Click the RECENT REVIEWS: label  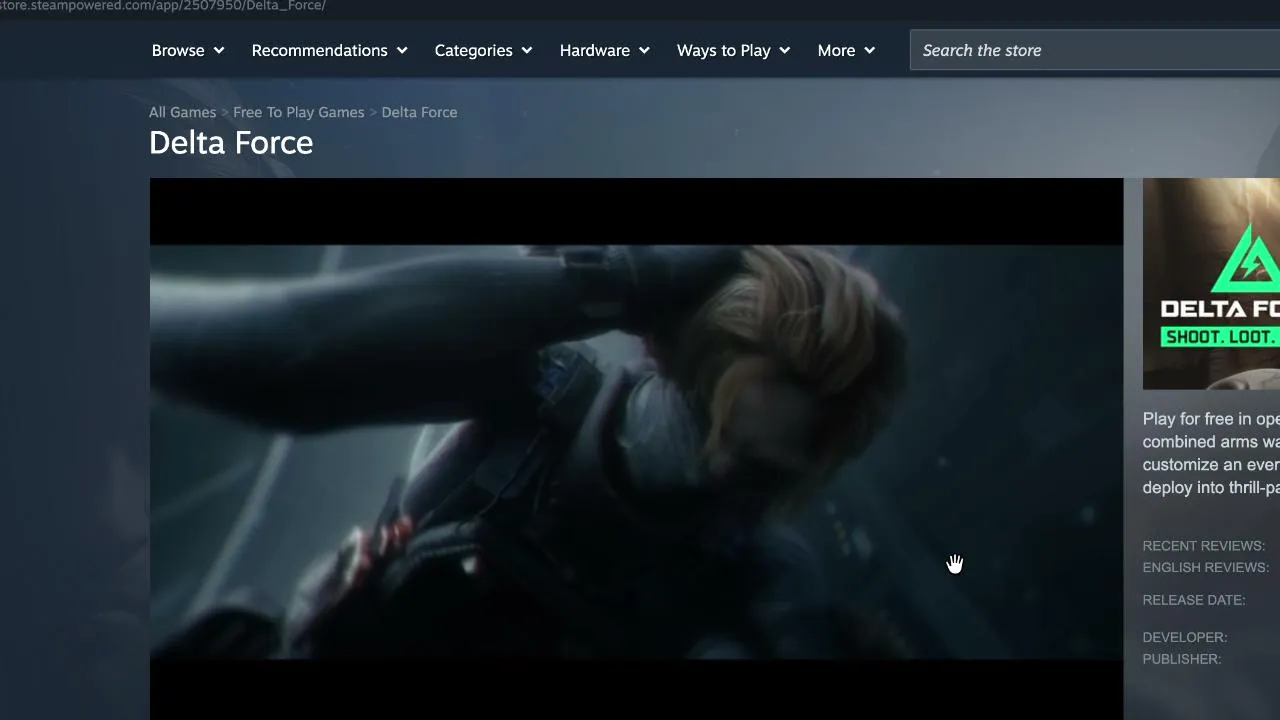(1204, 546)
